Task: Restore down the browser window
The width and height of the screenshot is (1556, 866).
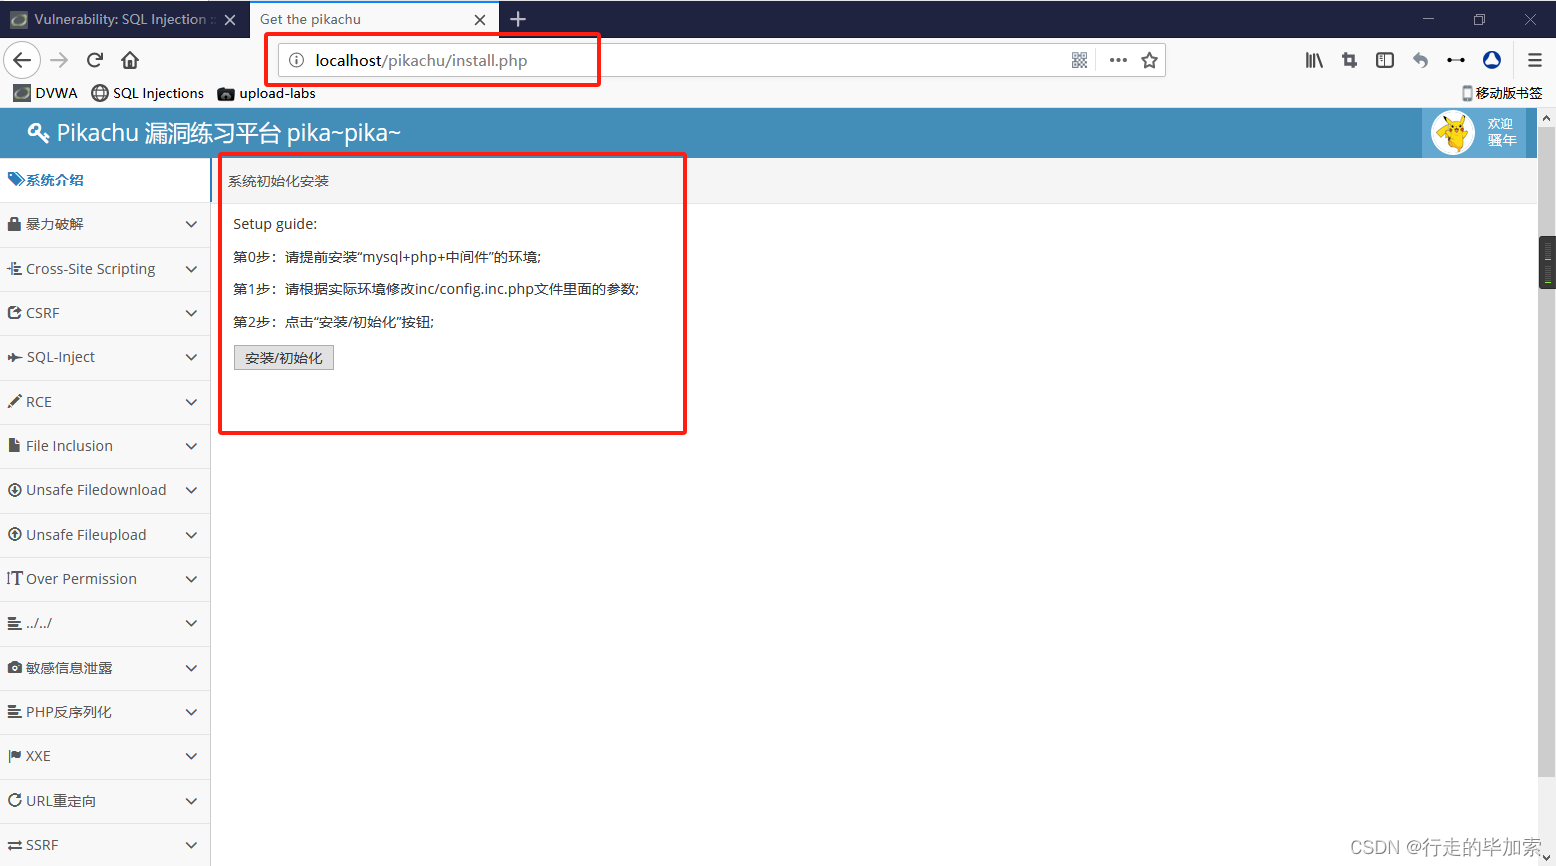Action: coord(1479,19)
